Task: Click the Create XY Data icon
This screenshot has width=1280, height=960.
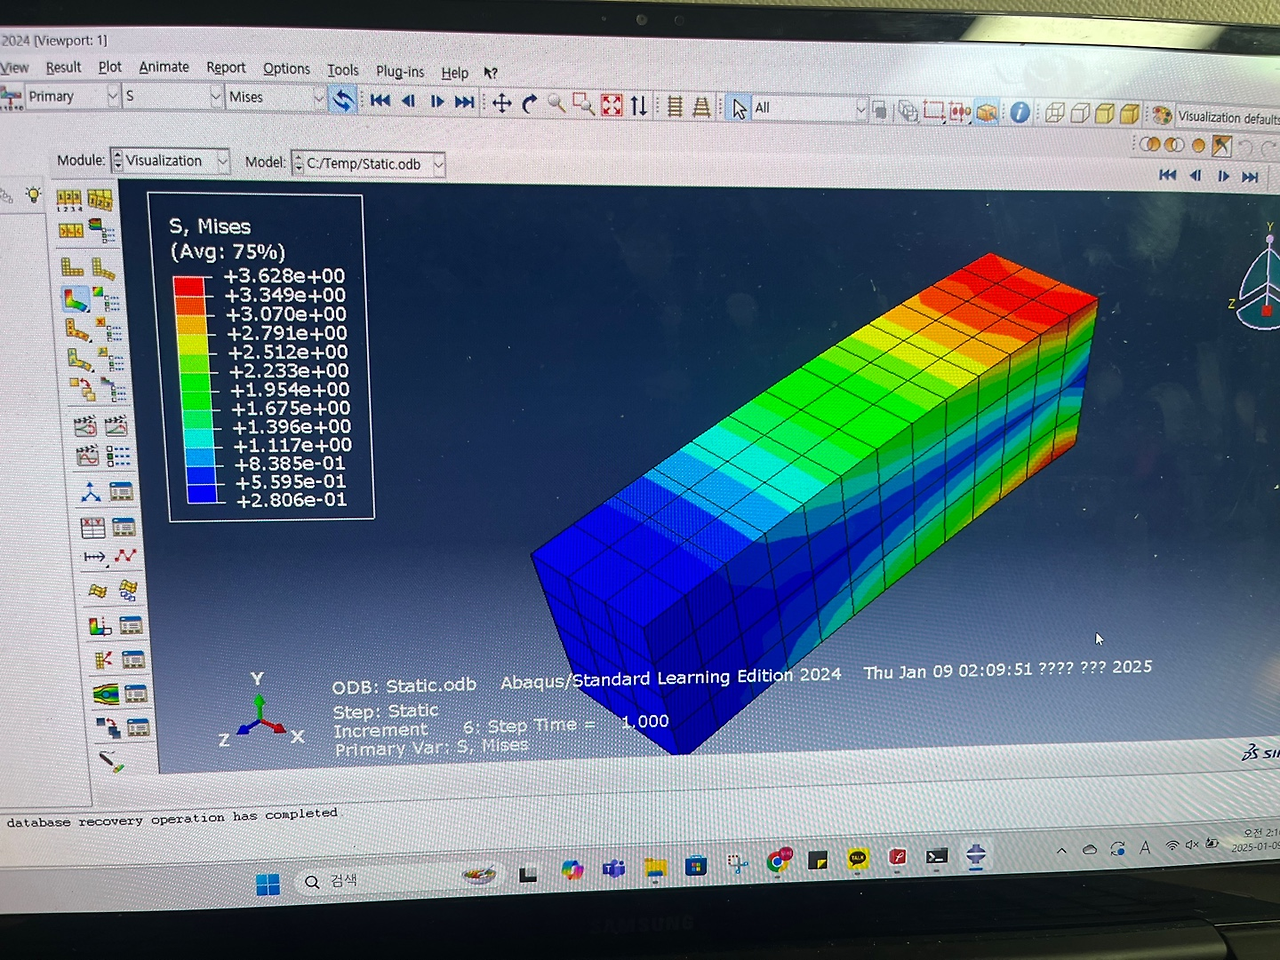Action: click(x=92, y=526)
